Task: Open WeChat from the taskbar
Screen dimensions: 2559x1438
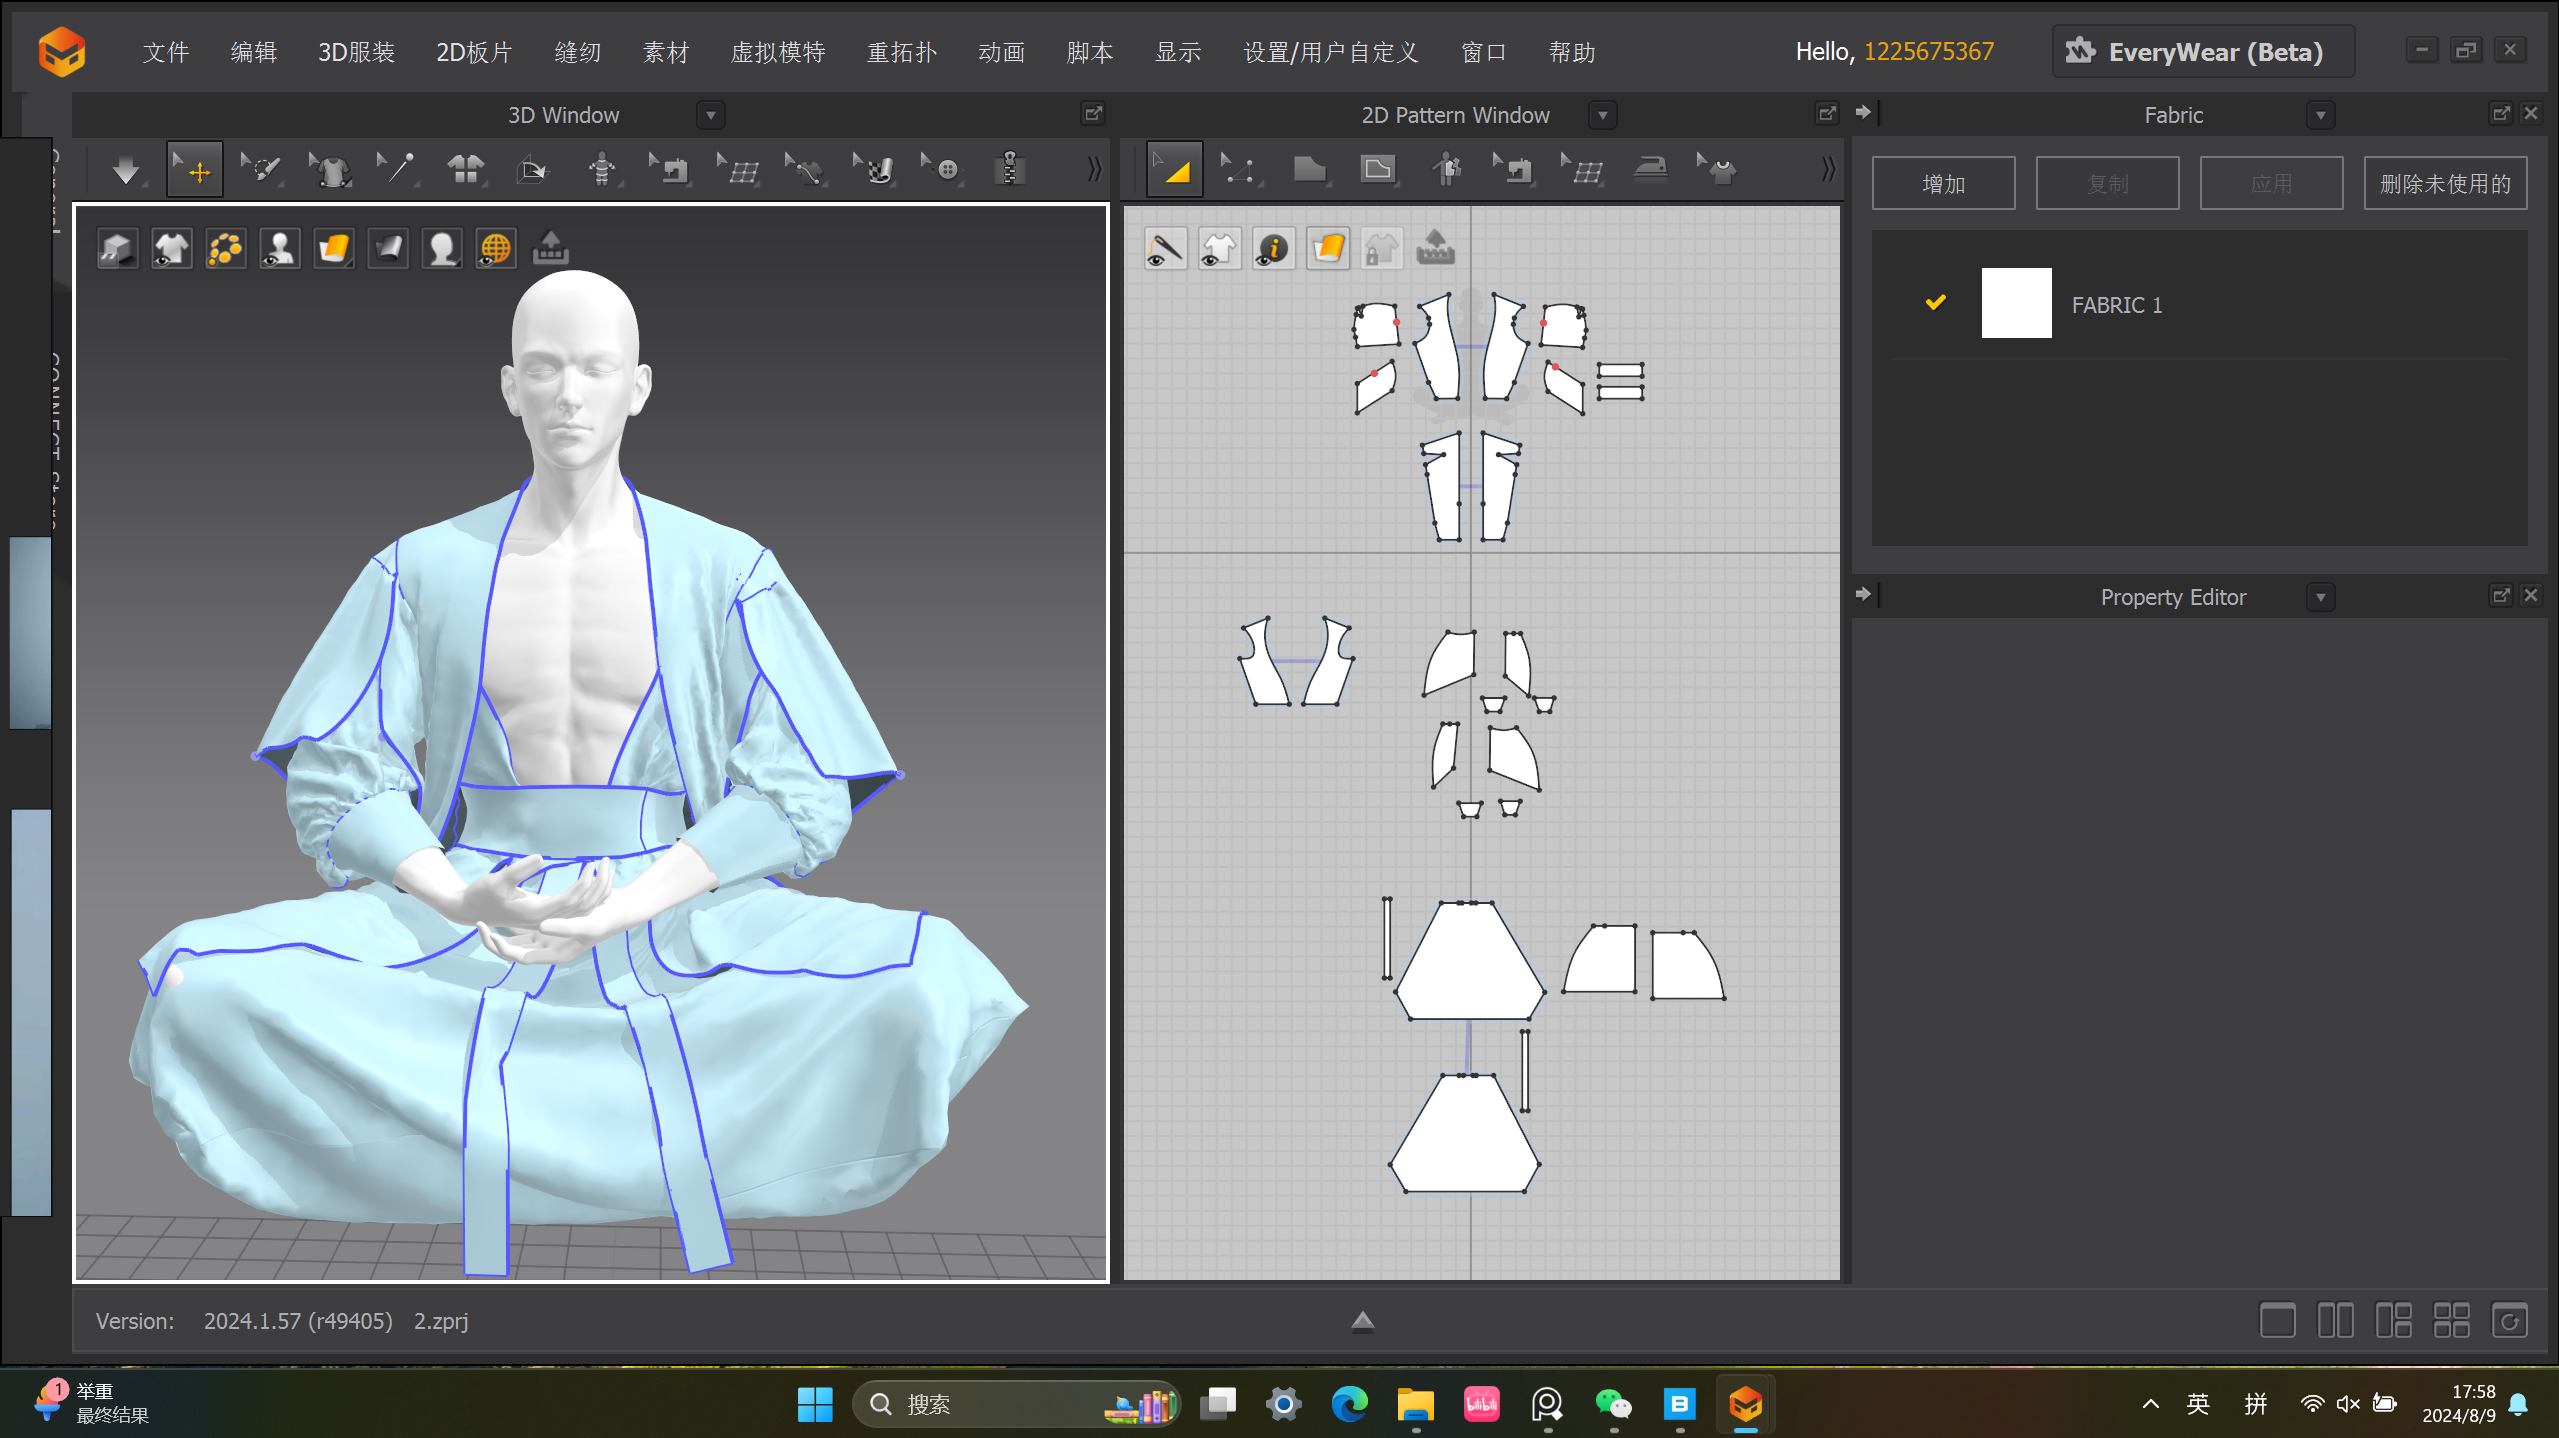Action: click(1613, 1405)
